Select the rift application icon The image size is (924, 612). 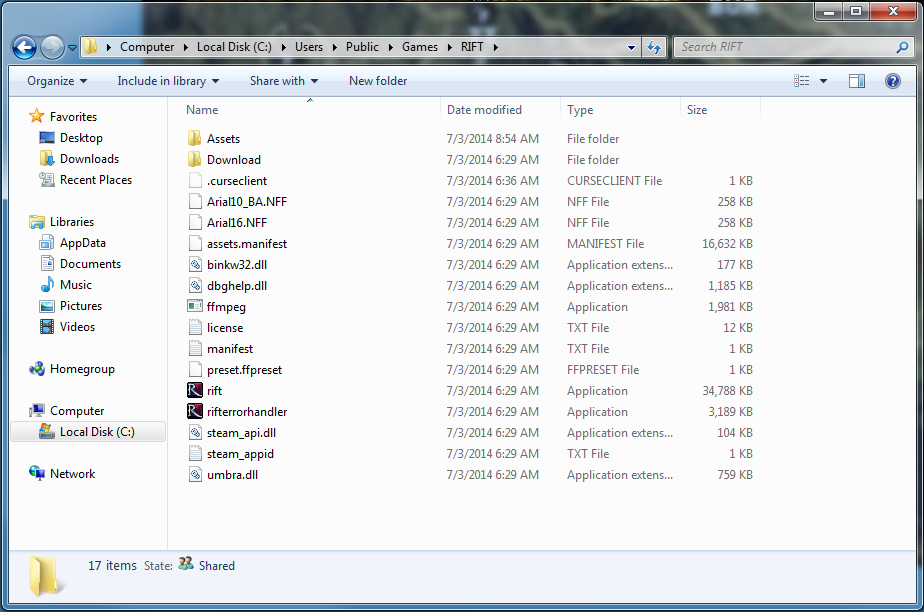pyautogui.click(x=195, y=391)
